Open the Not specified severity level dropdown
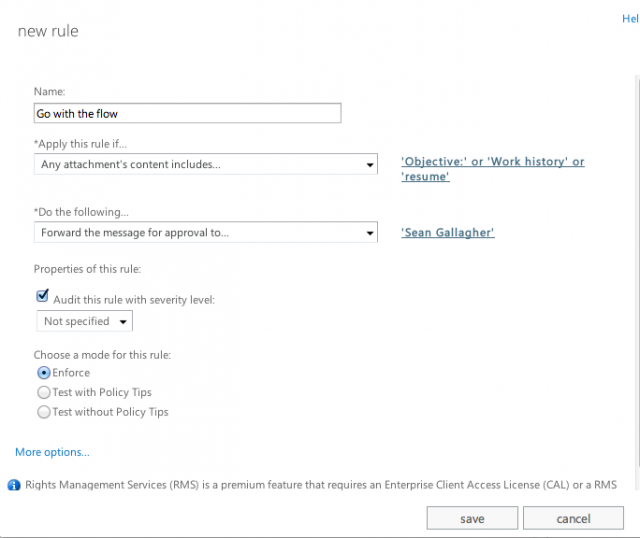640x538 pixels. click(84, 321)
